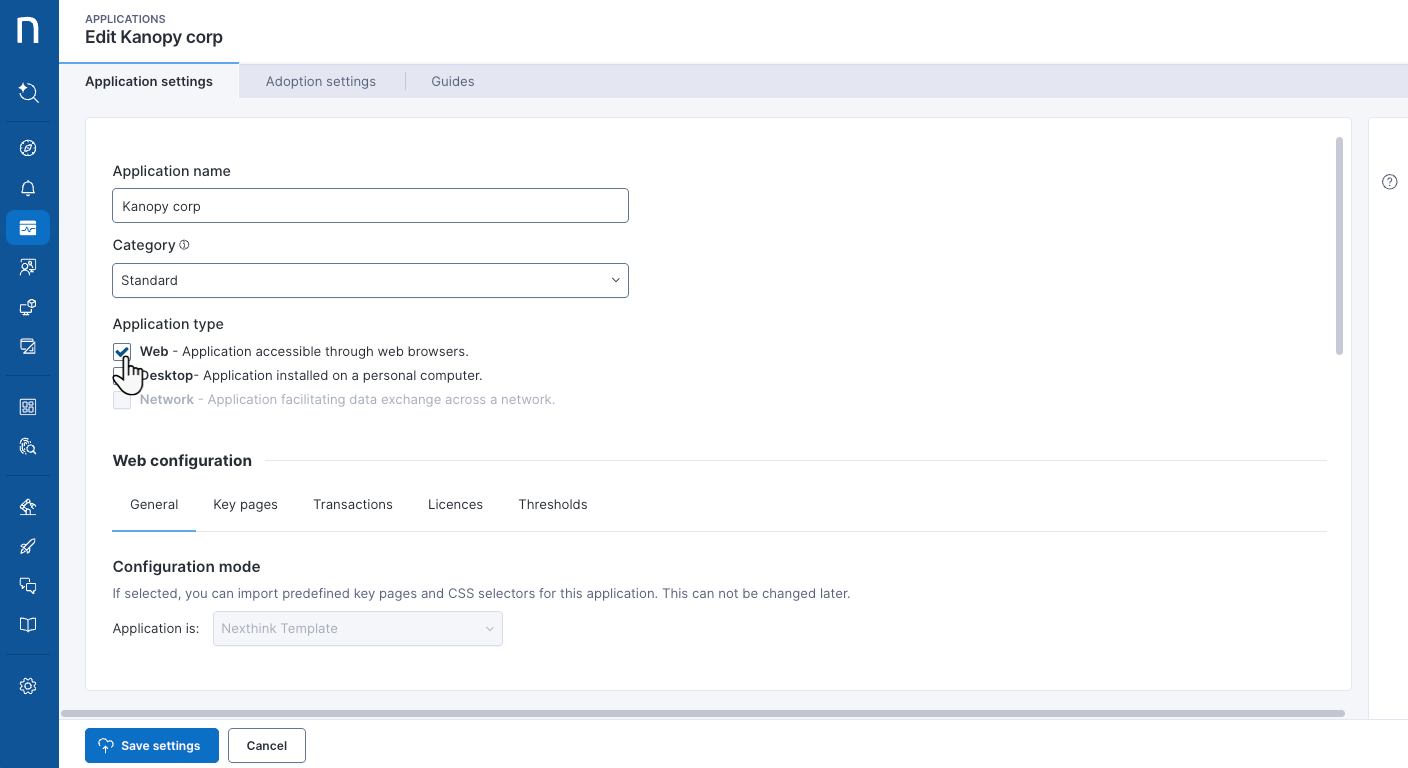Open the alerts bell icon
This screenshot has height=768, width=1408.
(28, 188)
